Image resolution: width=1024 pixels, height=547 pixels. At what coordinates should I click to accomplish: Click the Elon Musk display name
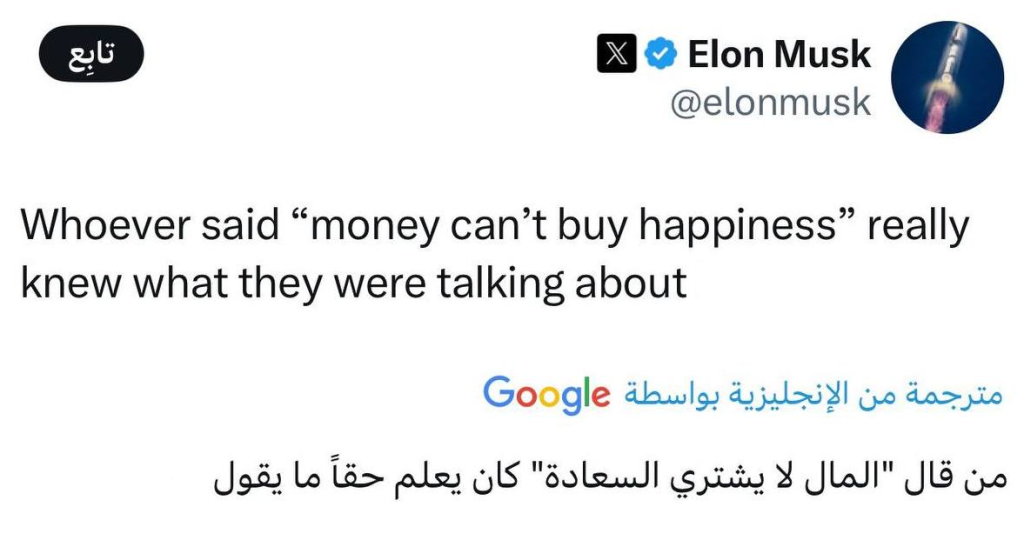click(779, 54)
